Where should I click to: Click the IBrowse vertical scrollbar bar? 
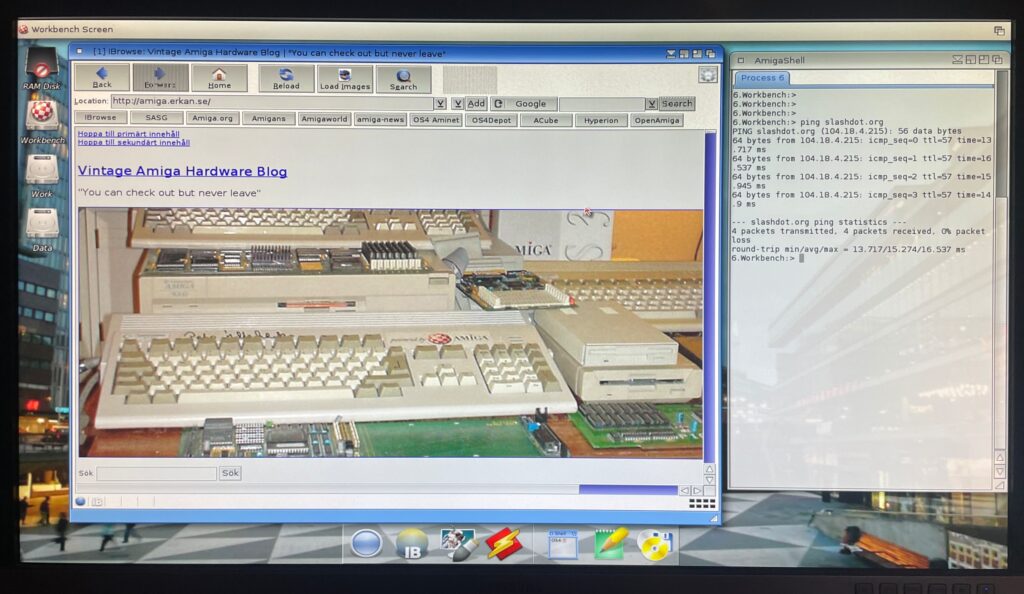point(710,297)
